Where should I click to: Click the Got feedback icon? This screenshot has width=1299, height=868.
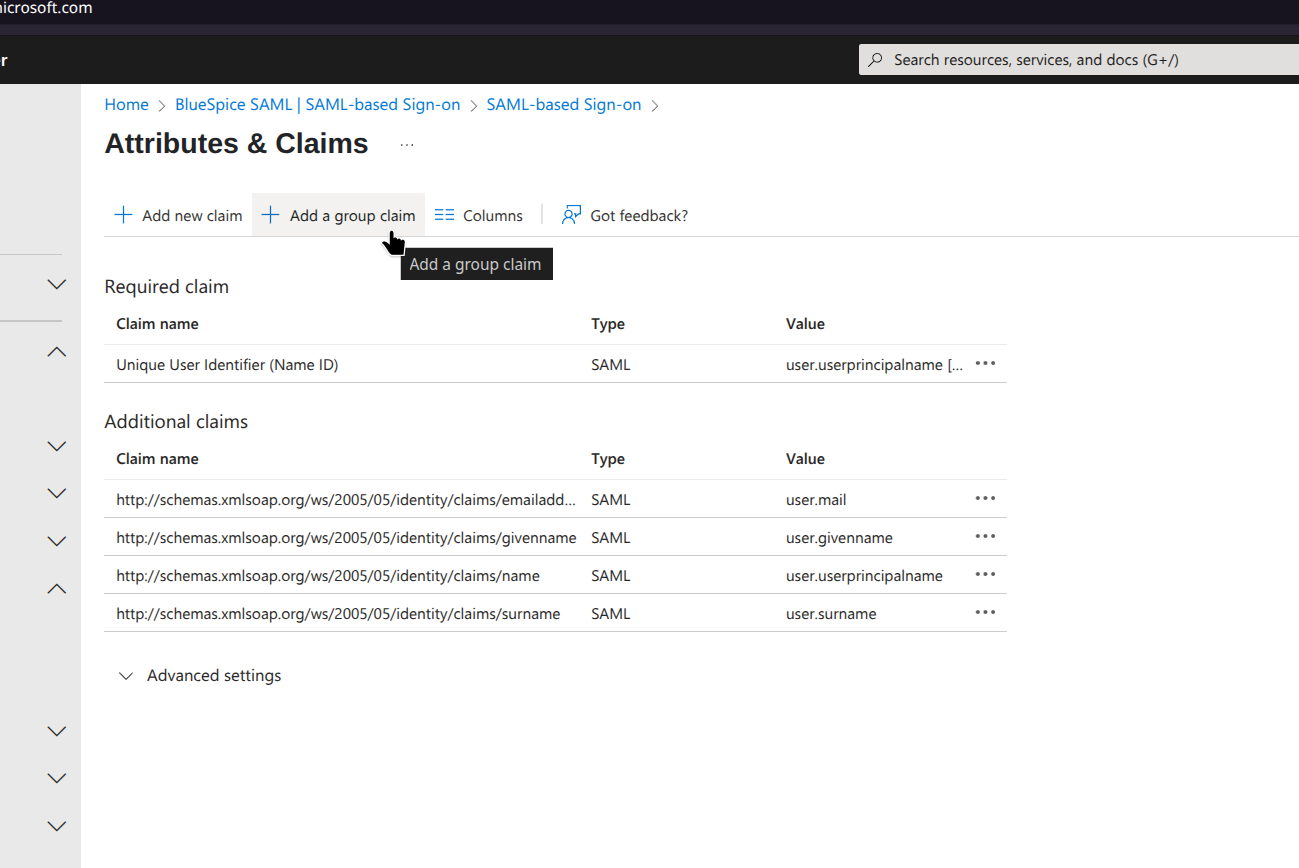pos(571,215)
